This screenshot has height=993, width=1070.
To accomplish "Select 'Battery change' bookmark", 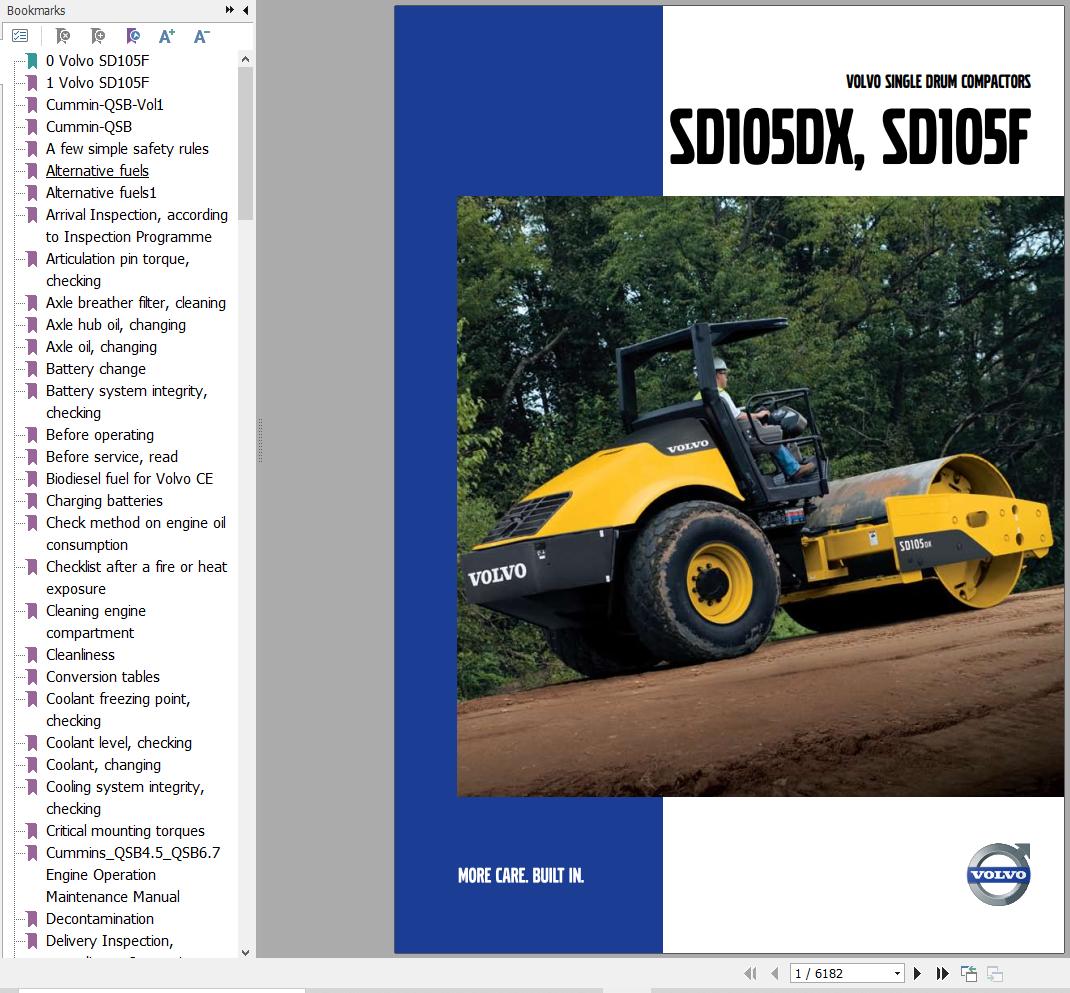I will [96, 369].
